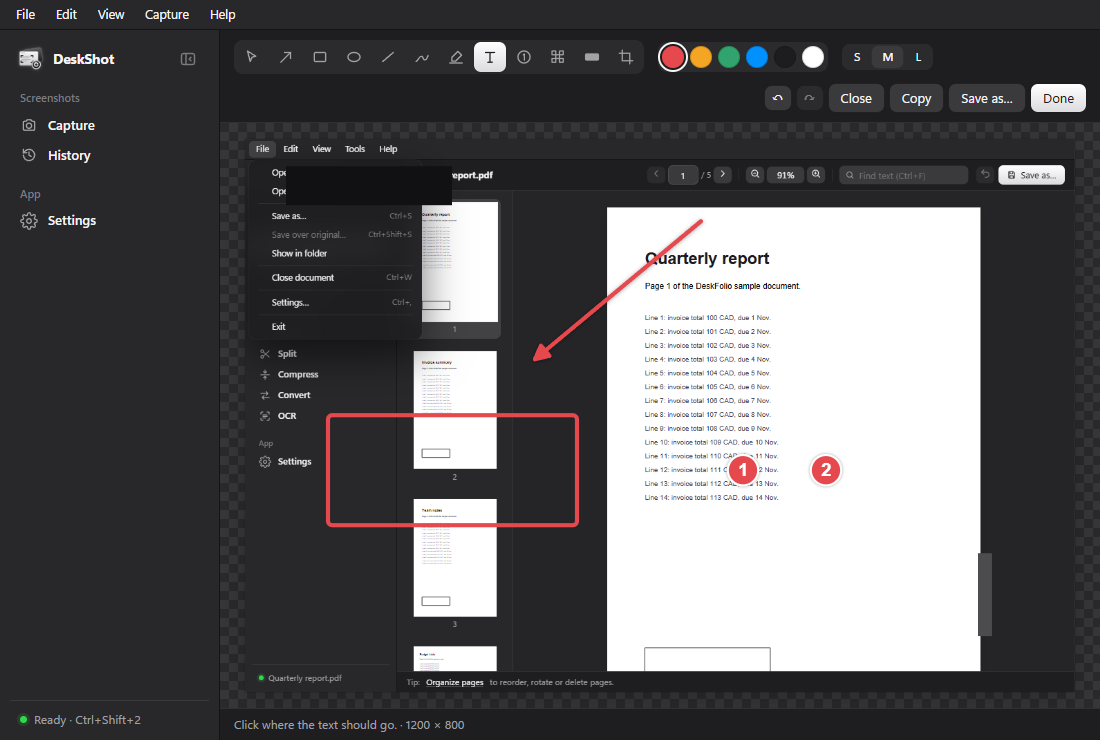
Task: Click the Done button
Action: click(1058, 98)
